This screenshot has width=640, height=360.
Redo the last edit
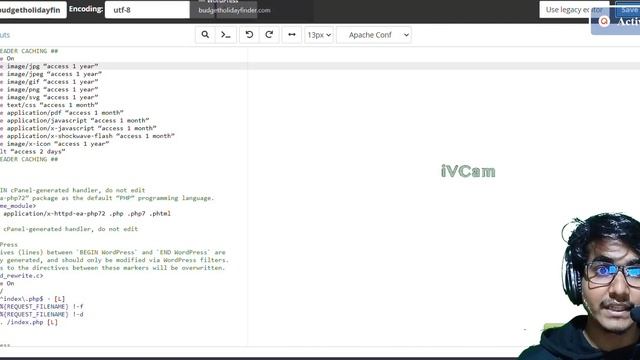click(x=269, y=35)
